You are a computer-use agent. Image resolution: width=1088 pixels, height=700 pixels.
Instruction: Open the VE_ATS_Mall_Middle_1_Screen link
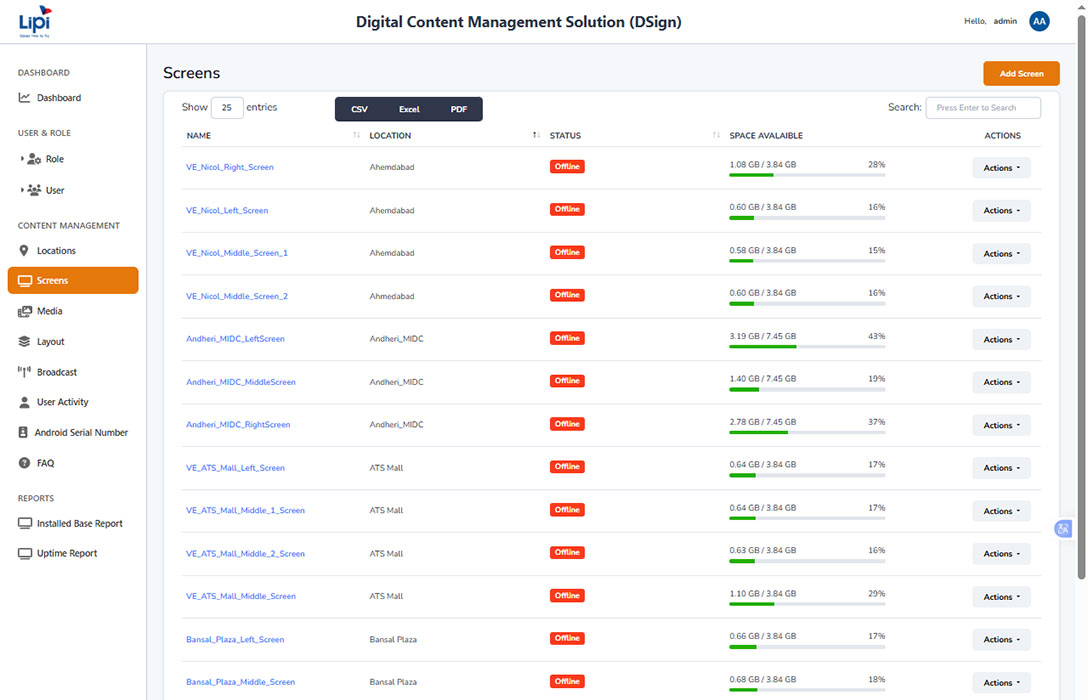pos(245,511)
